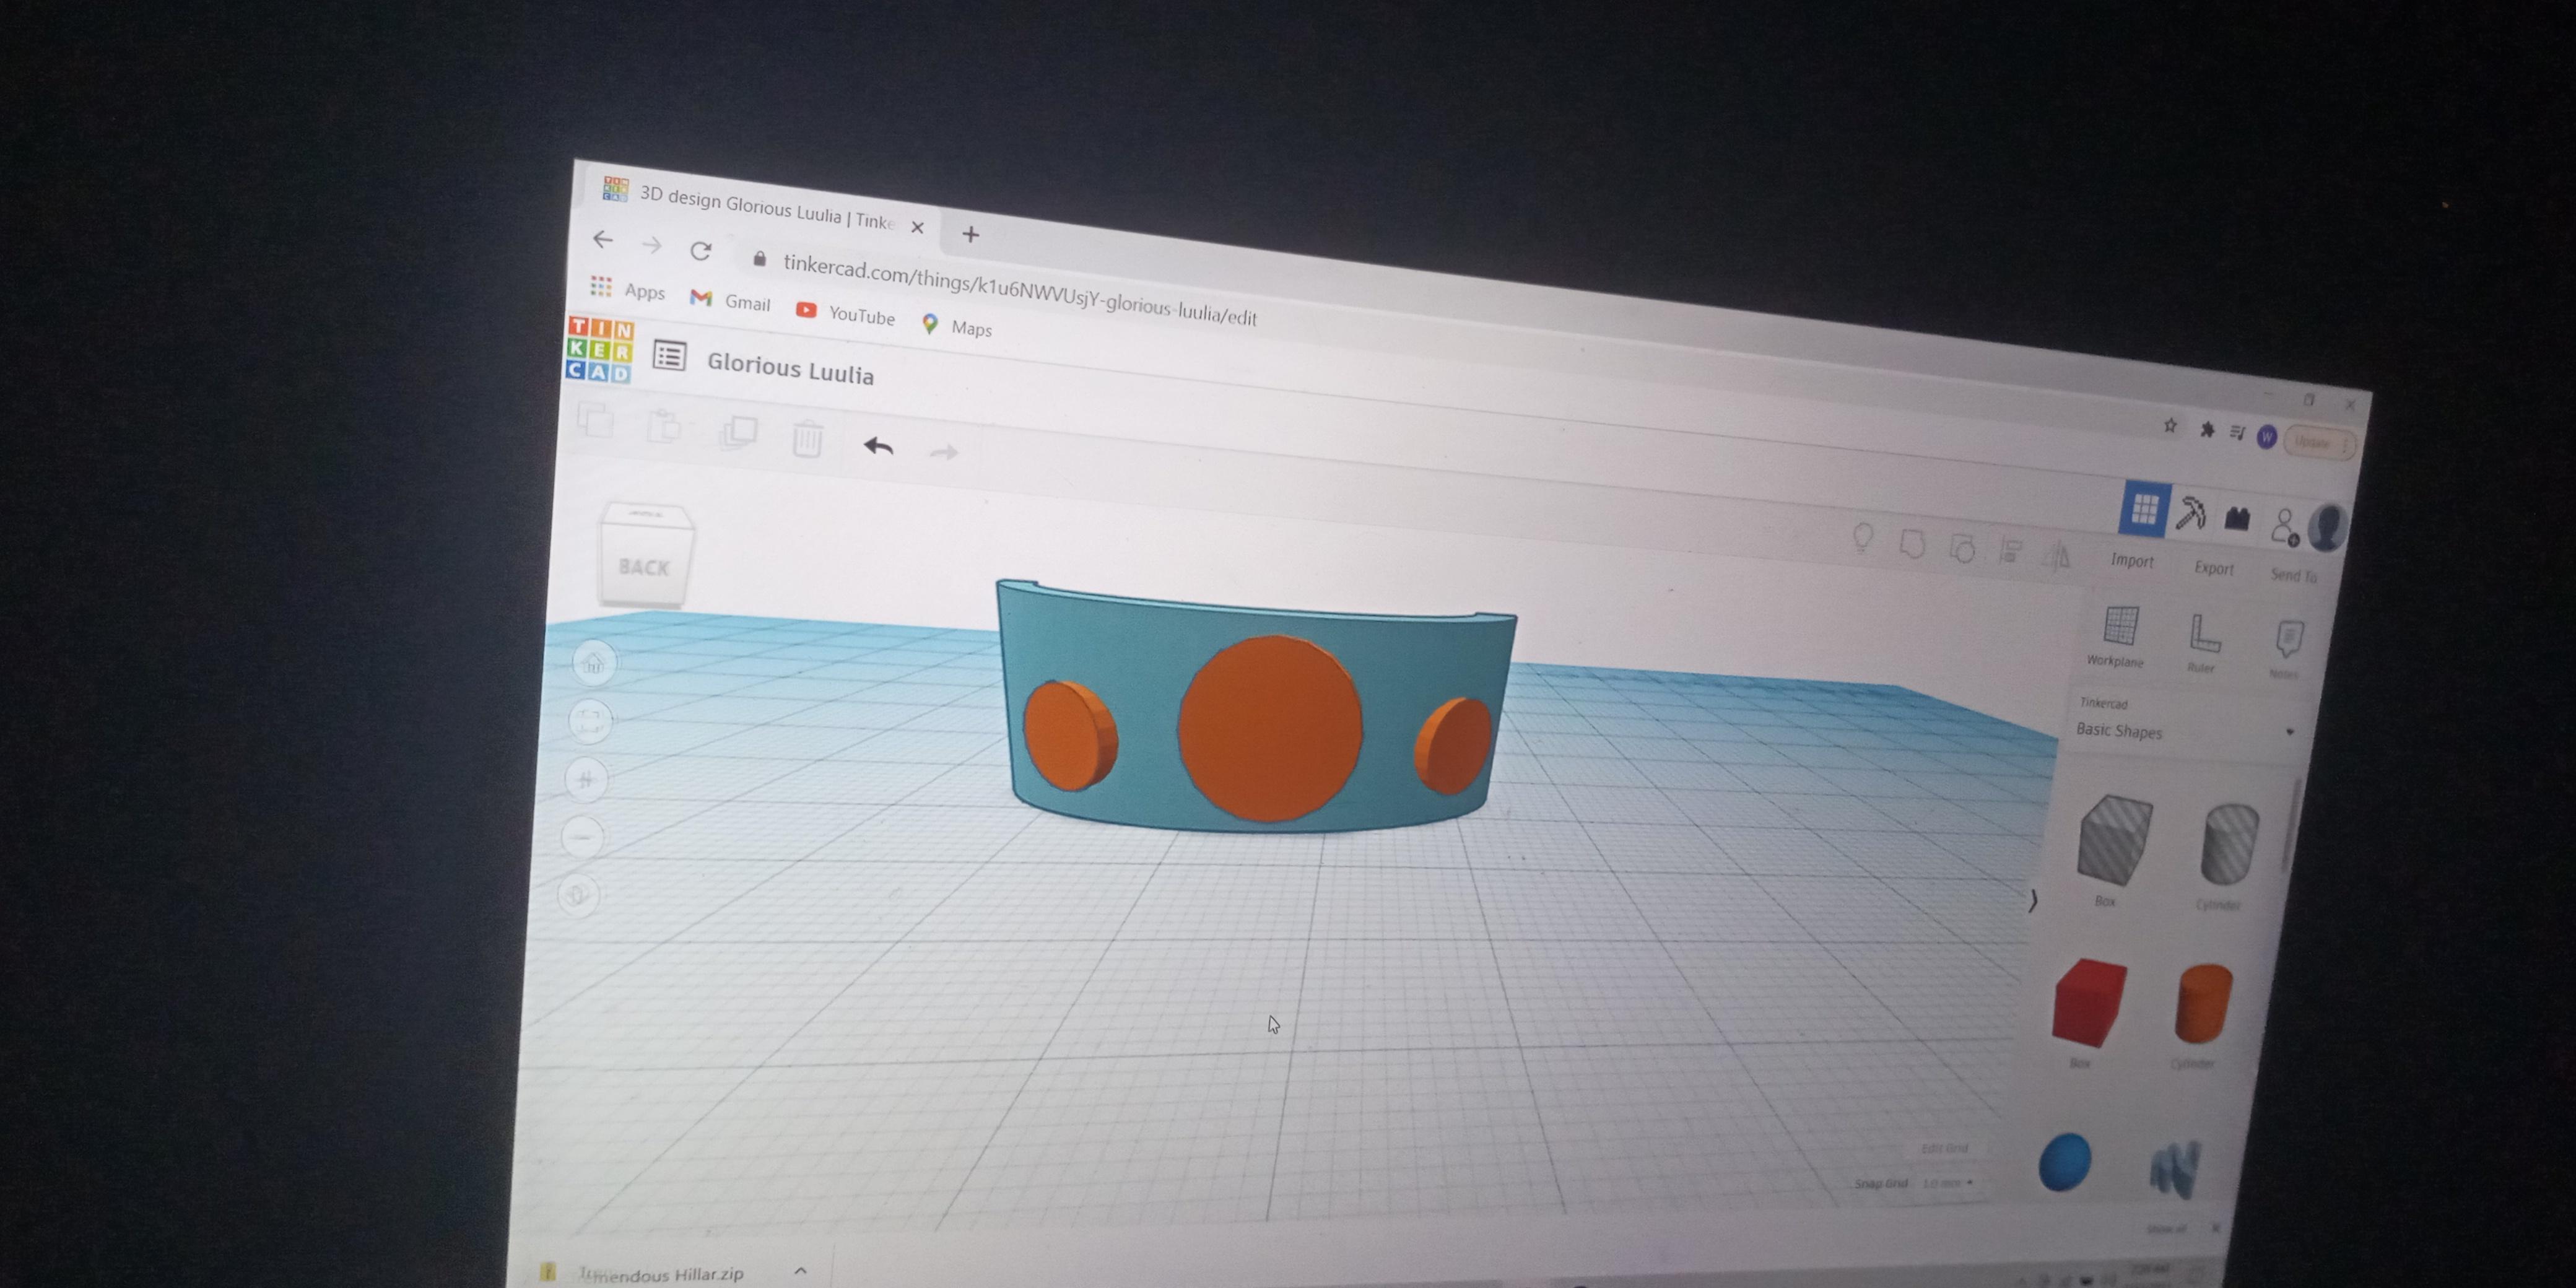The height and width of the screenshot is (1288, 2576).
Task: Click the Ungroup shapes icon
Action: click(x=1962, y=548)
